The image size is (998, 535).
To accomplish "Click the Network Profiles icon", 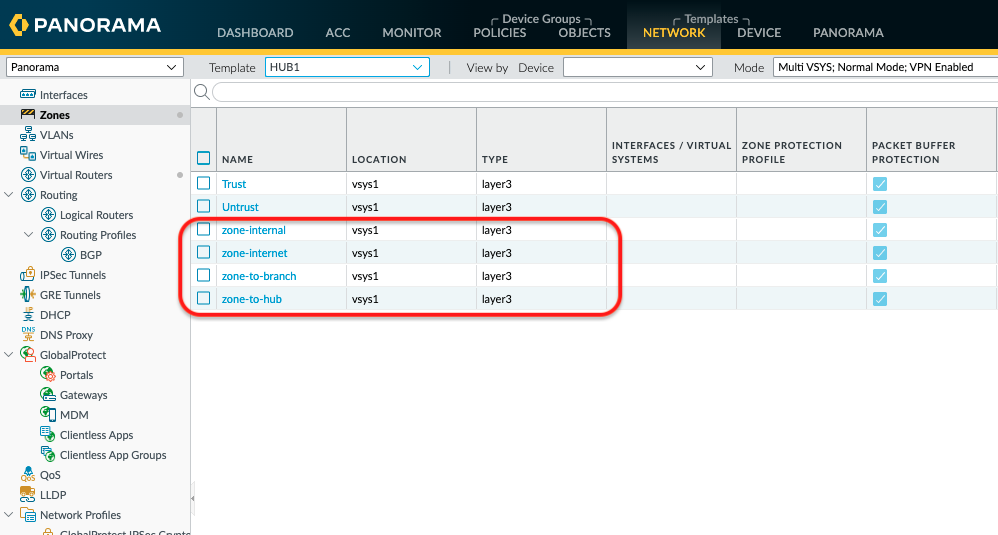I will [28, 514].
